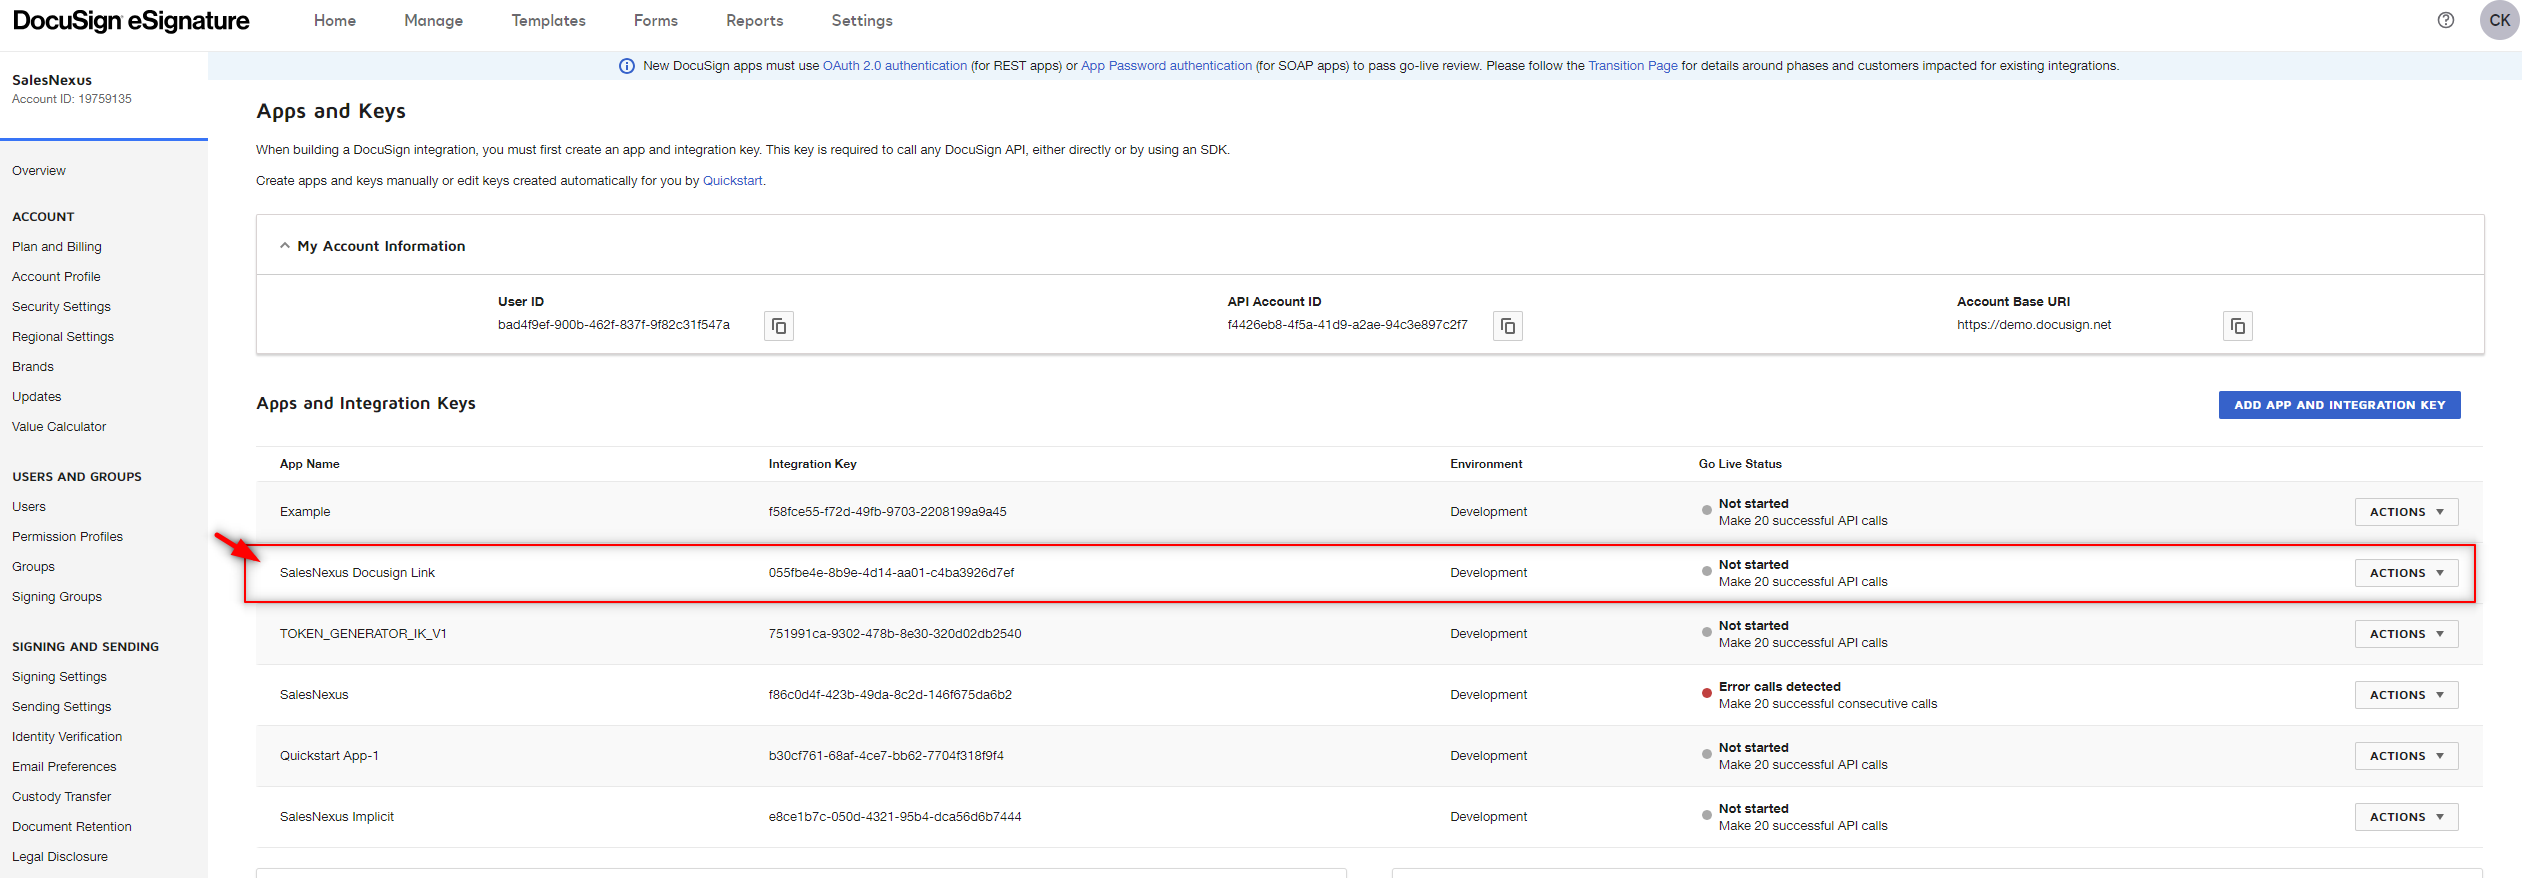The width and height of the screenshot is (2522, 878).
Task: Open Signing Groups
Action: (x=57, y=597)
